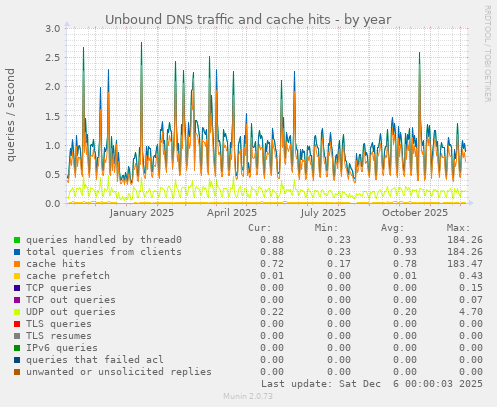Click the 2.5 y-axis tick label

click(53, 58)
